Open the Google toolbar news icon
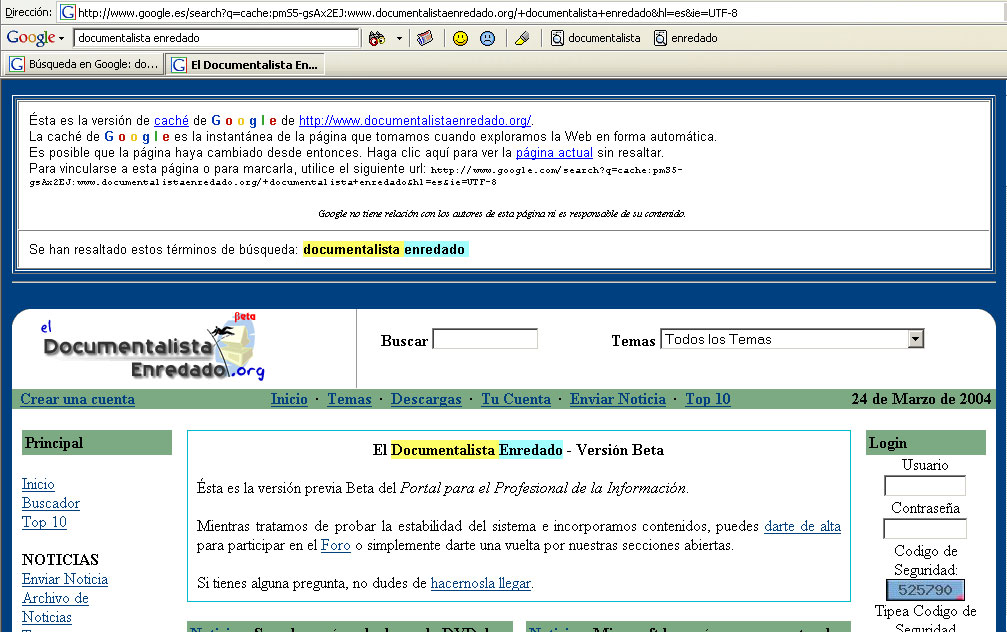Screen dimensions: 1007x632 point(425,39)
